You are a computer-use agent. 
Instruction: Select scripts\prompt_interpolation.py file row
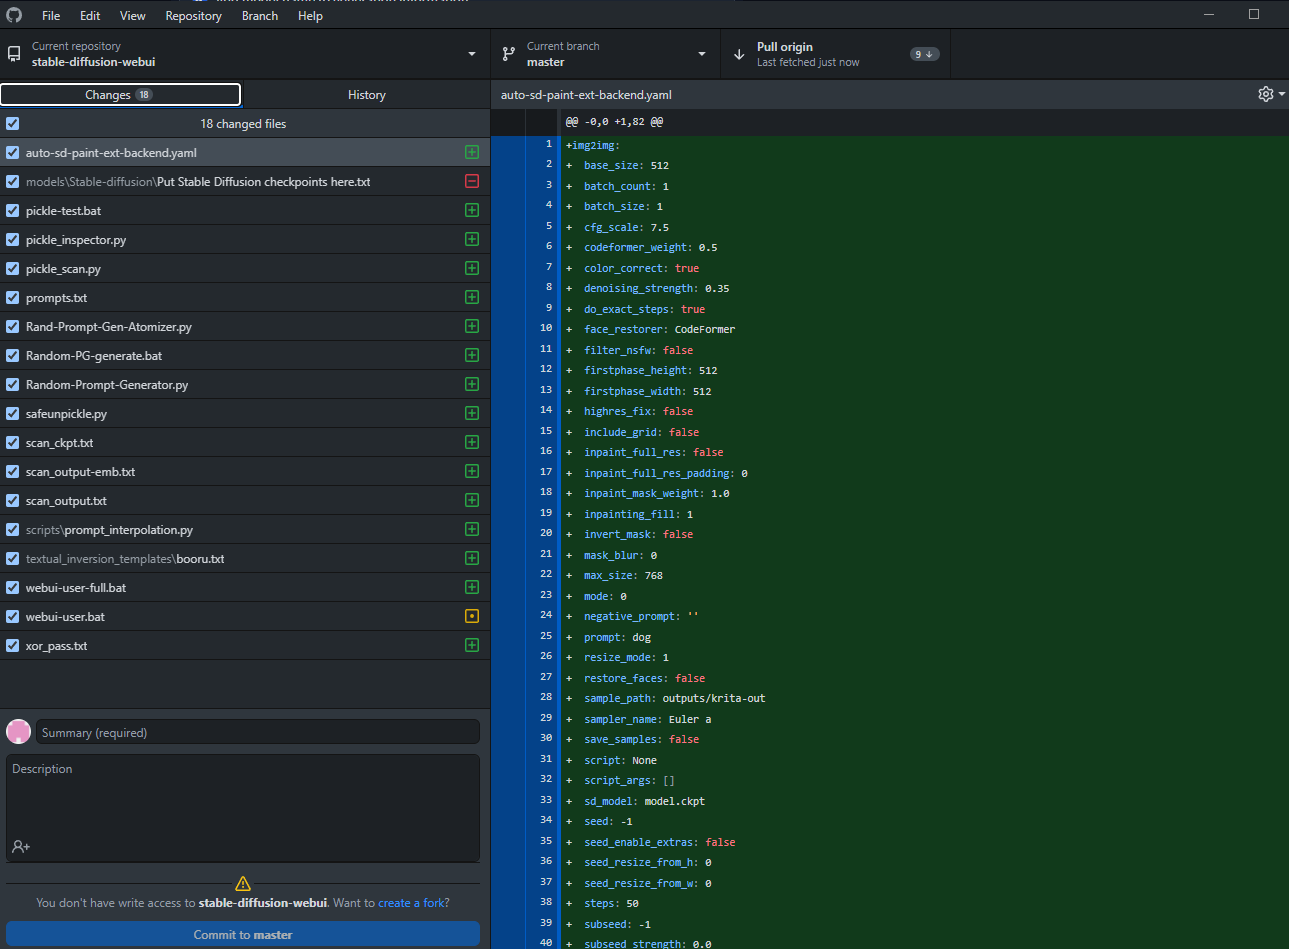click(245, 530)
